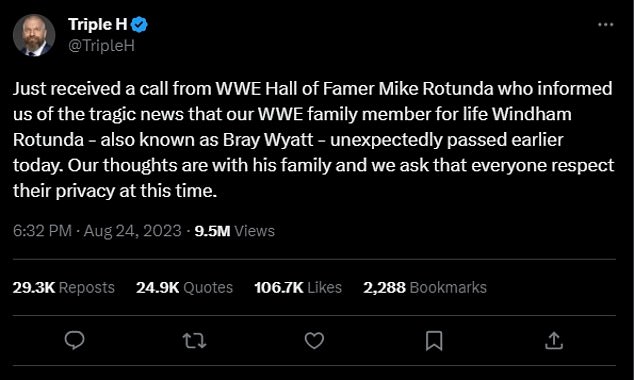Open Triple H's profile picture
634x380 pixels.
pos(34,35)
